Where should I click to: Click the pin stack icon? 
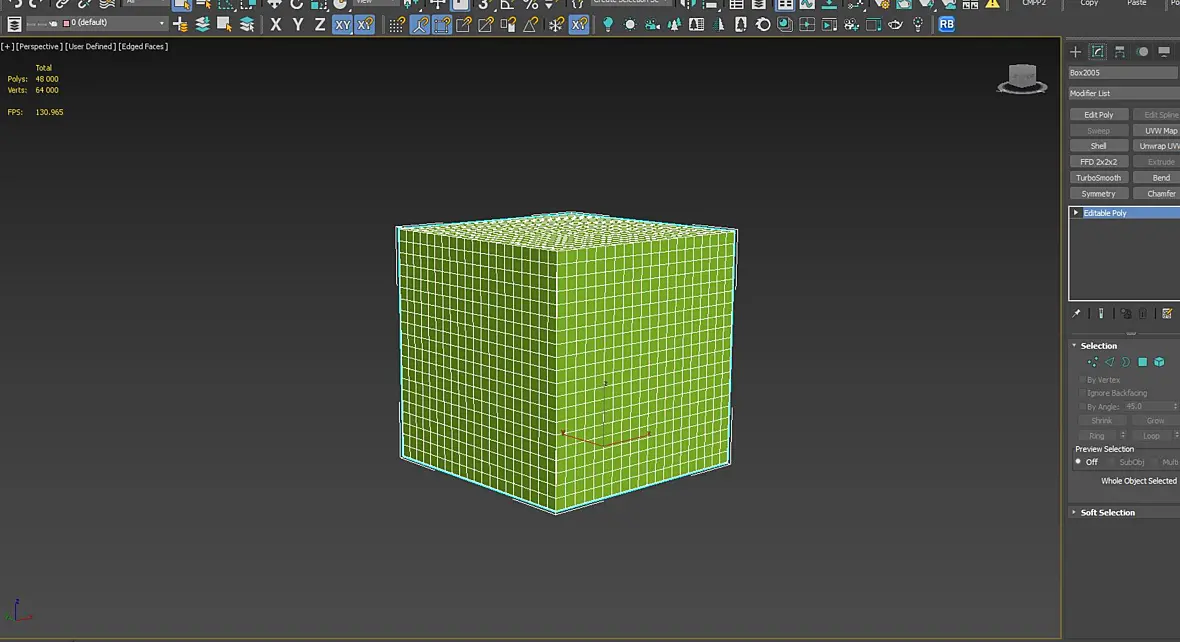1076,314
